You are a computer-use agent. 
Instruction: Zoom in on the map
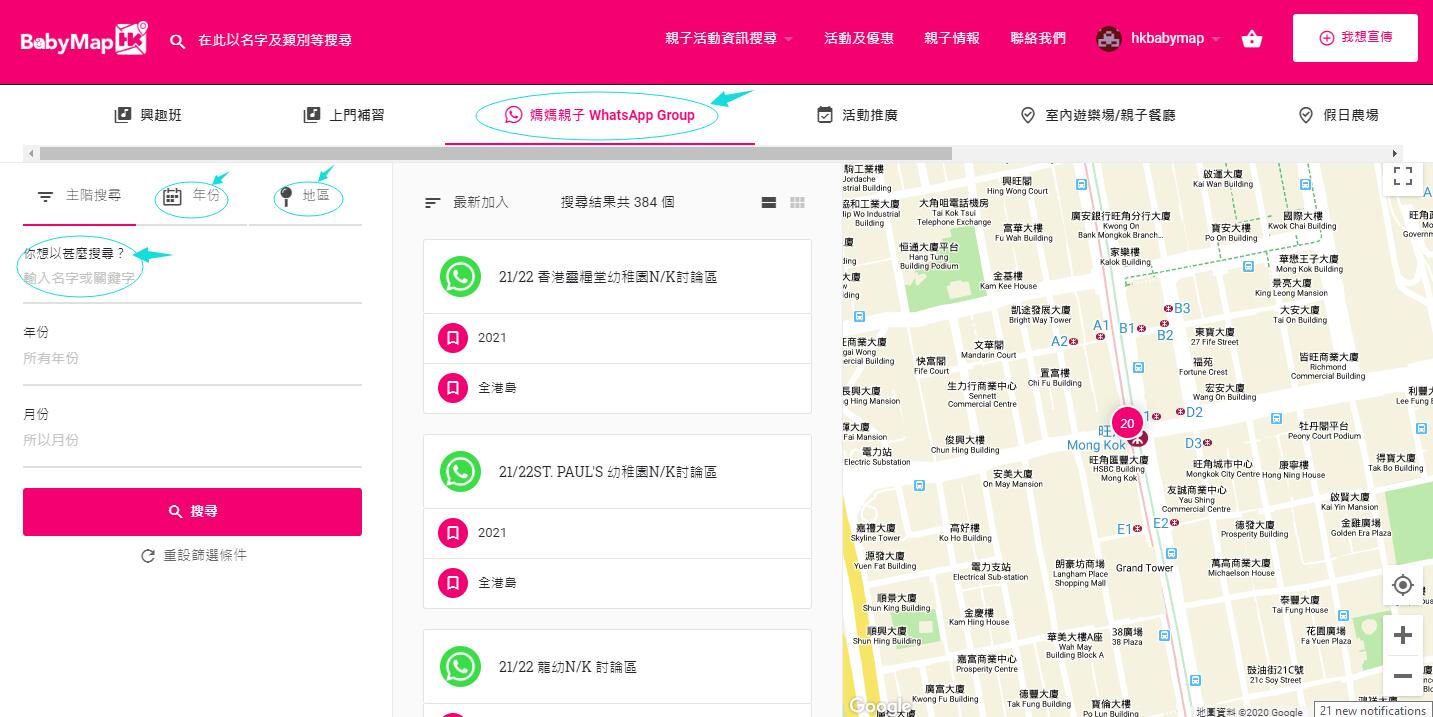coord(1402,635)
